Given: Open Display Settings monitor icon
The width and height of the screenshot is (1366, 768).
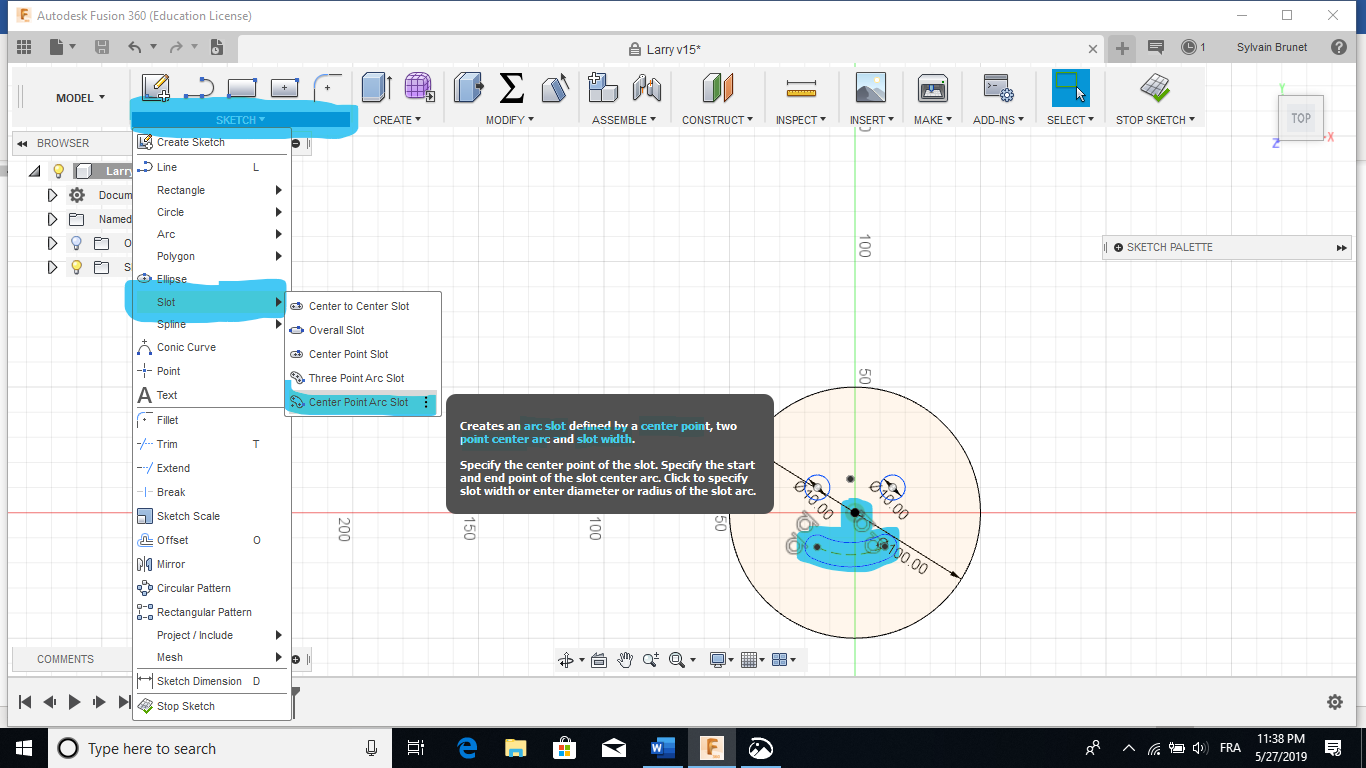Looking at the screenshot, I should click(717, 660).
